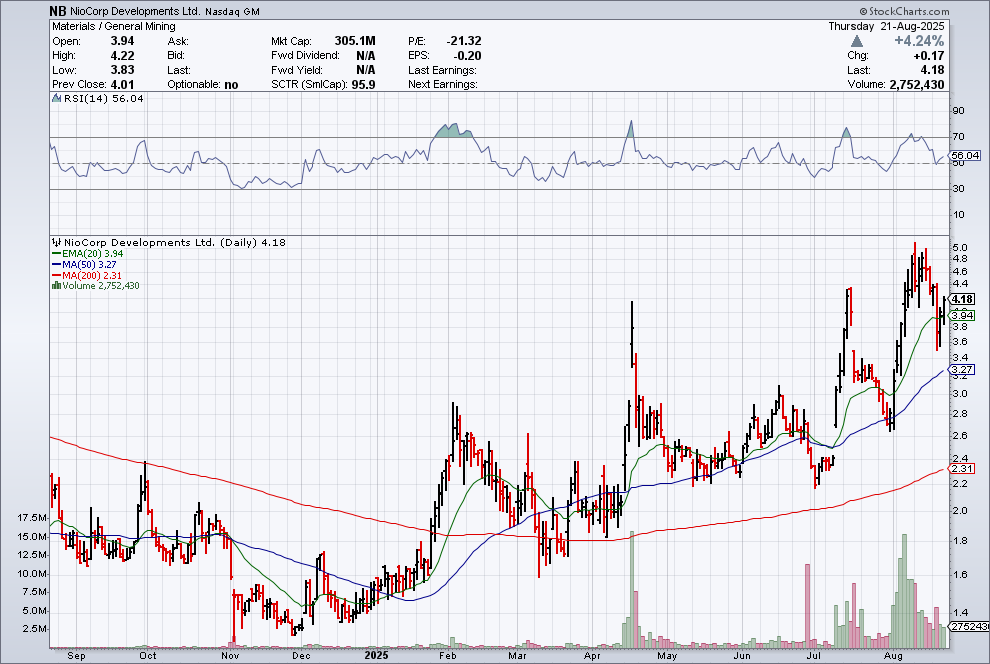
Task: Click the red MA(200) legend line marker
Action: click(56, 275)
